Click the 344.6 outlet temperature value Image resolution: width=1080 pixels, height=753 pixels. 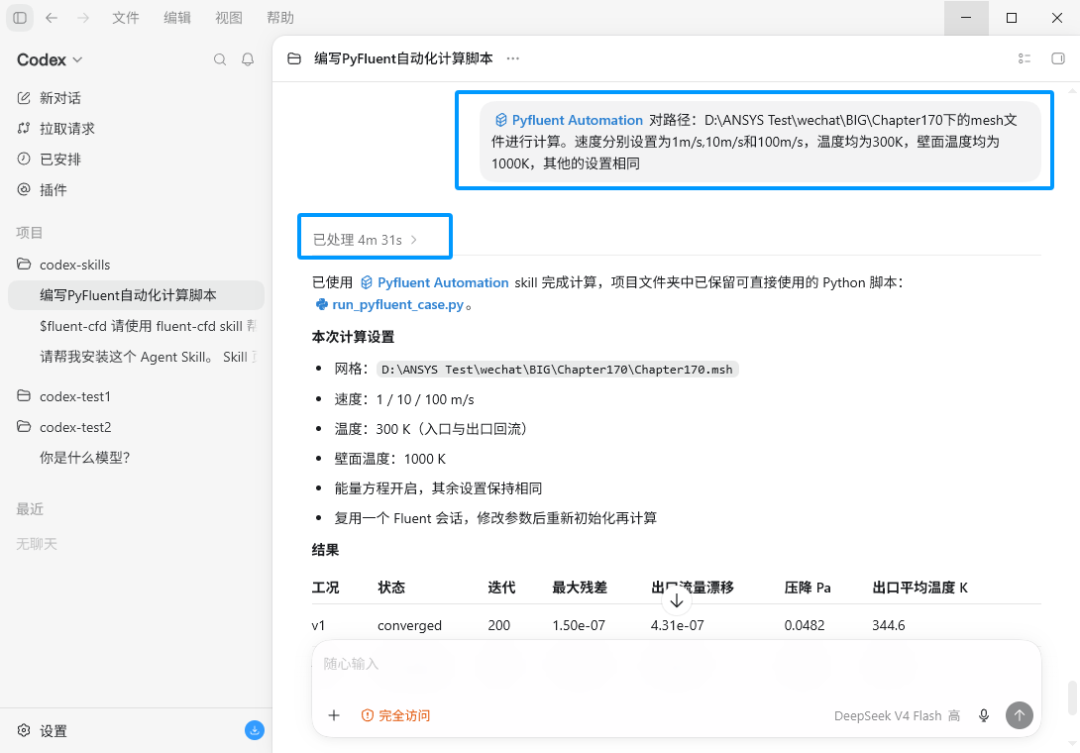pos(889,626)
